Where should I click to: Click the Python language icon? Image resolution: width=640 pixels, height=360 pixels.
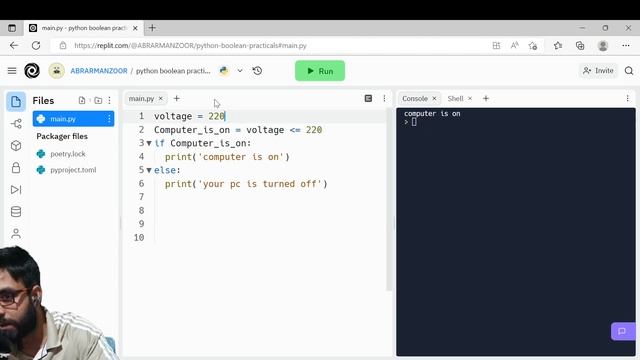click(224, 71)
